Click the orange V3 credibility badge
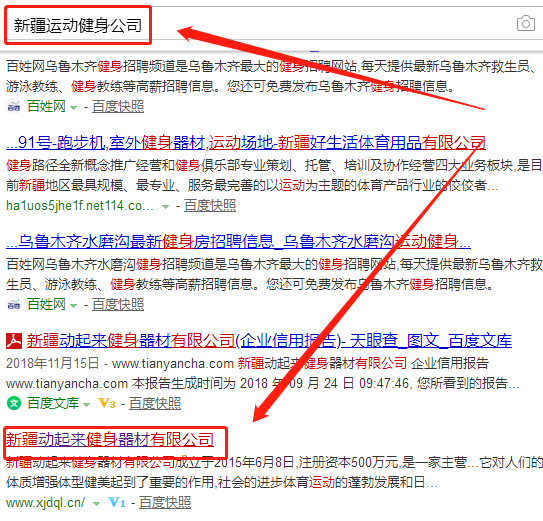The height and width of the screenshot is (521, 543). [107, 403]
